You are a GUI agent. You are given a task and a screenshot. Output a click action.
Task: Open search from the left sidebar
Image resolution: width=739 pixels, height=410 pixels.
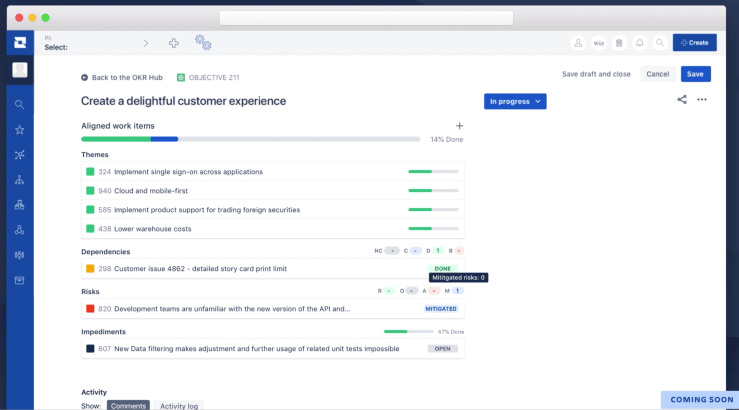pyautogui.click(x=19, y=104)
